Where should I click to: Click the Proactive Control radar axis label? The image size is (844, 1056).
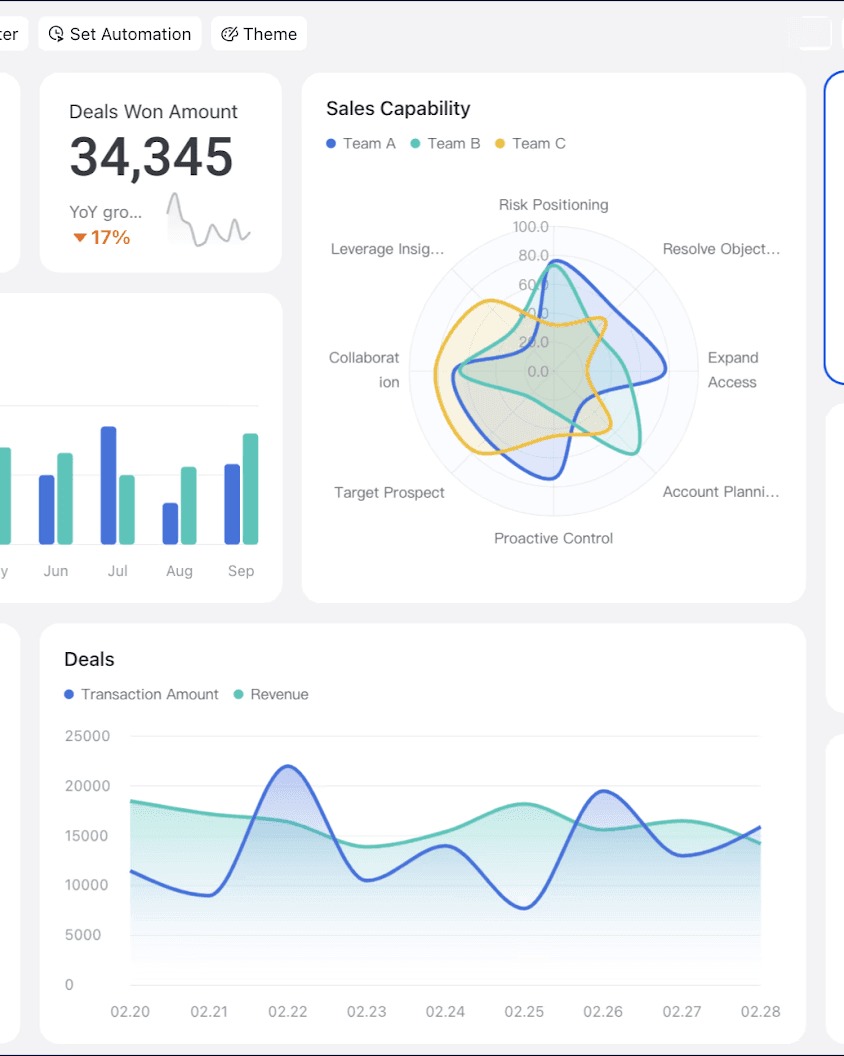tap(554, 538)
